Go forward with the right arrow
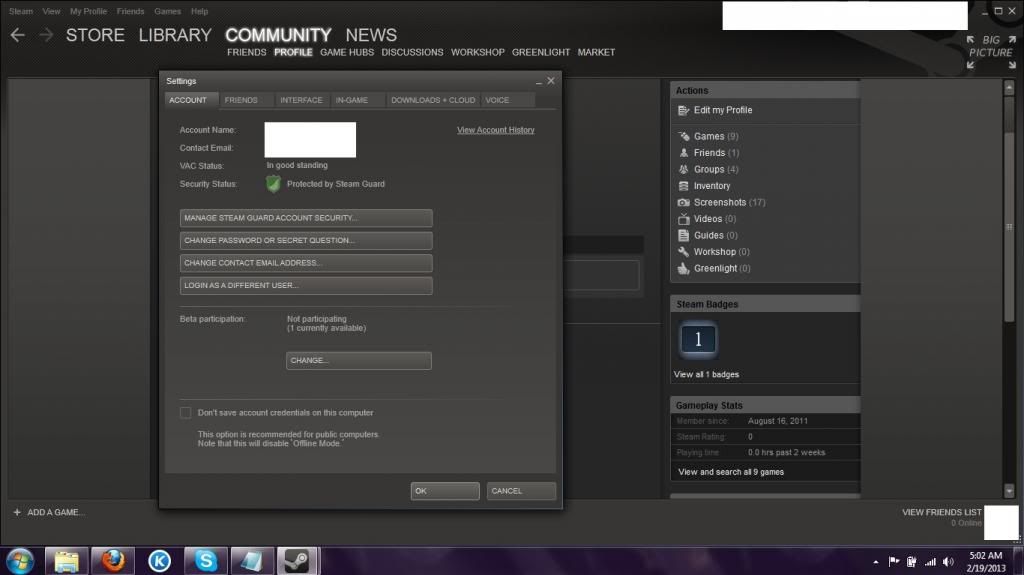Image resolution: width=1024 pixels, height=575 pixels. (46, 35)
